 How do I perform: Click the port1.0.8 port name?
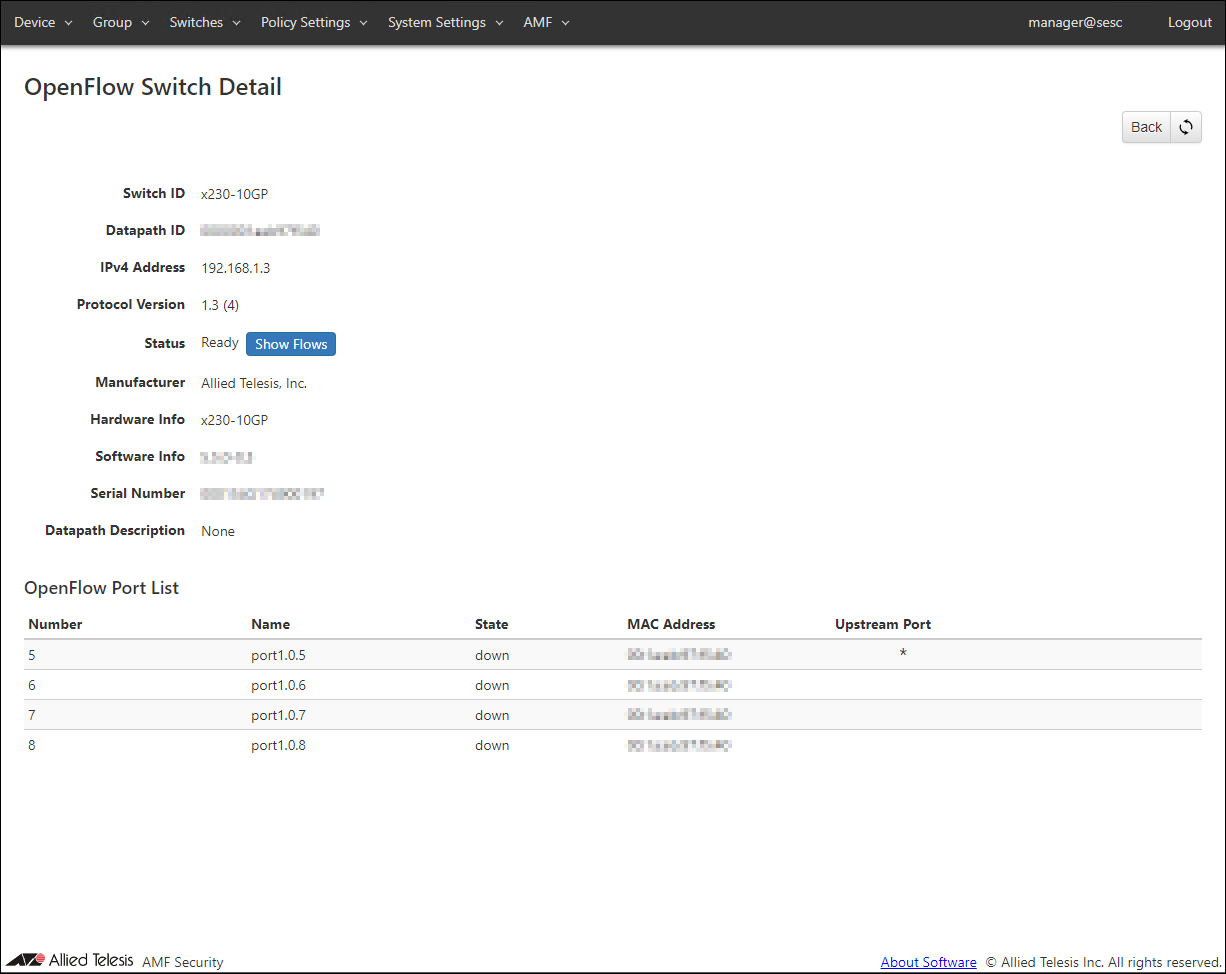(278, 745)
